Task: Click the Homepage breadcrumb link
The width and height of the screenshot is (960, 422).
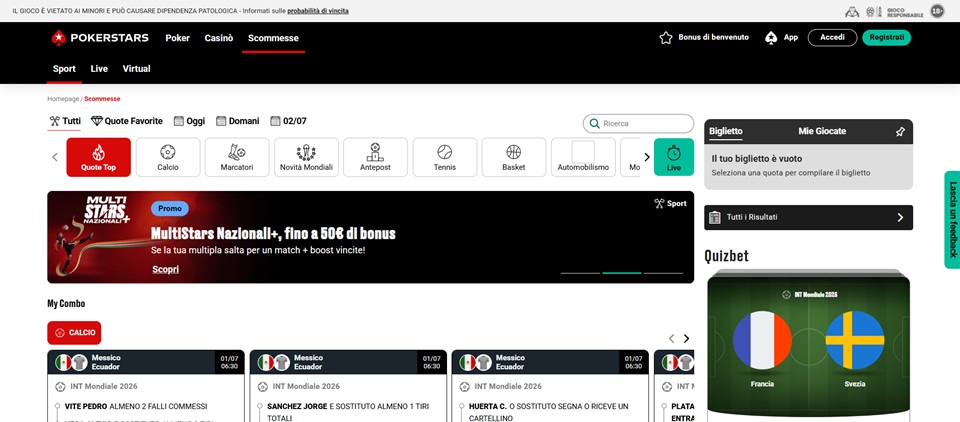Action: click(x=63, y=99)
